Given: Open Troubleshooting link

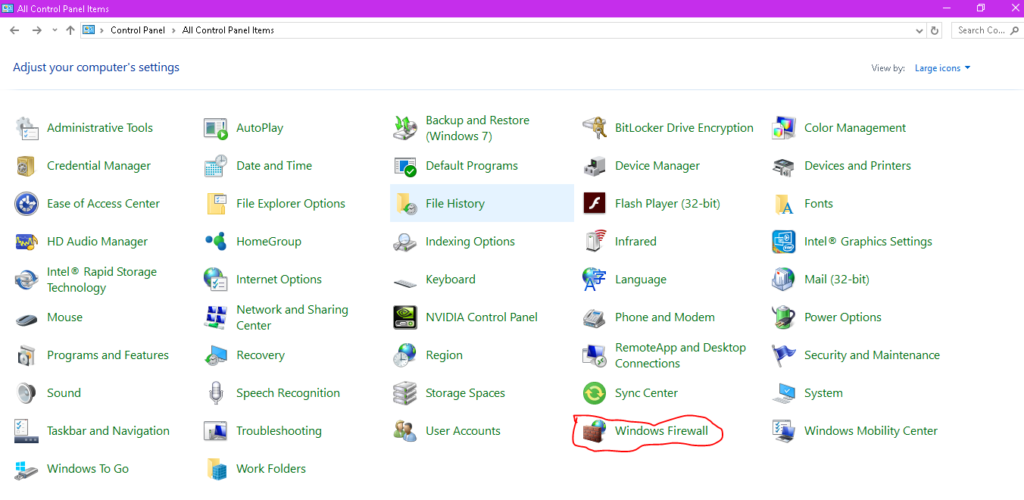Looking at the screenshot, I should (x=279, y=431).
